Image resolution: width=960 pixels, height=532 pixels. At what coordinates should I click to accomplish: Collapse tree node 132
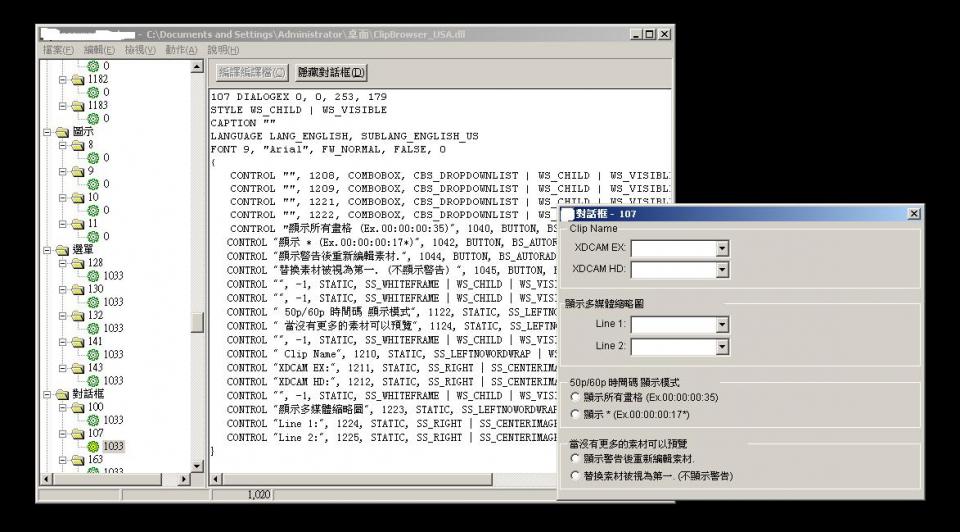(62, 316)
